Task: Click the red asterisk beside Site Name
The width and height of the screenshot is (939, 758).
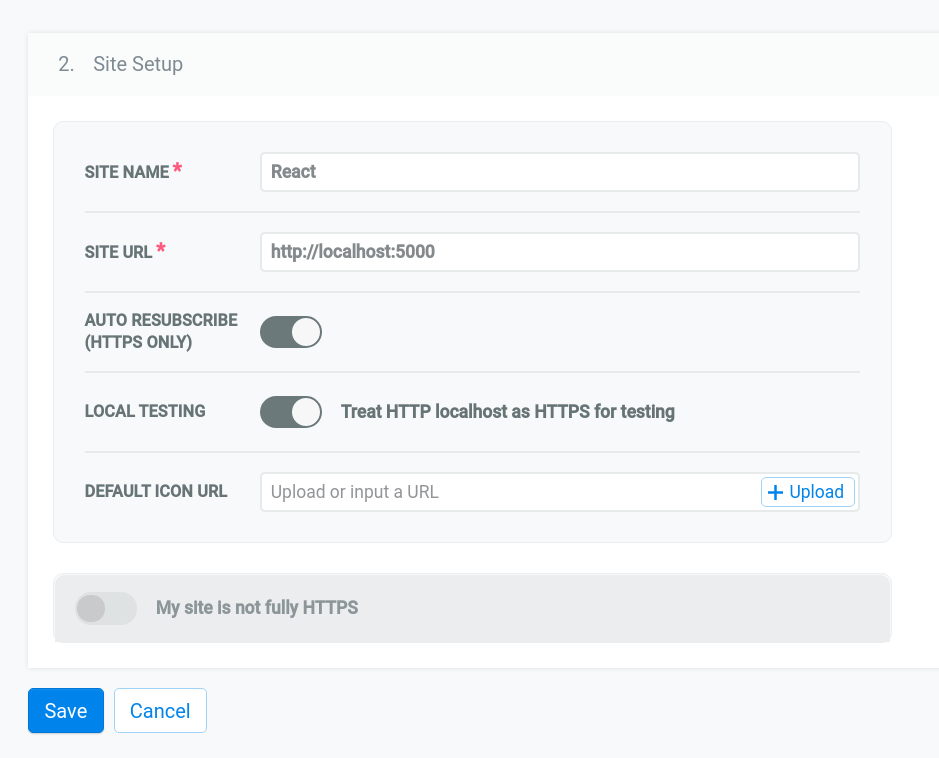Action: 177,168
